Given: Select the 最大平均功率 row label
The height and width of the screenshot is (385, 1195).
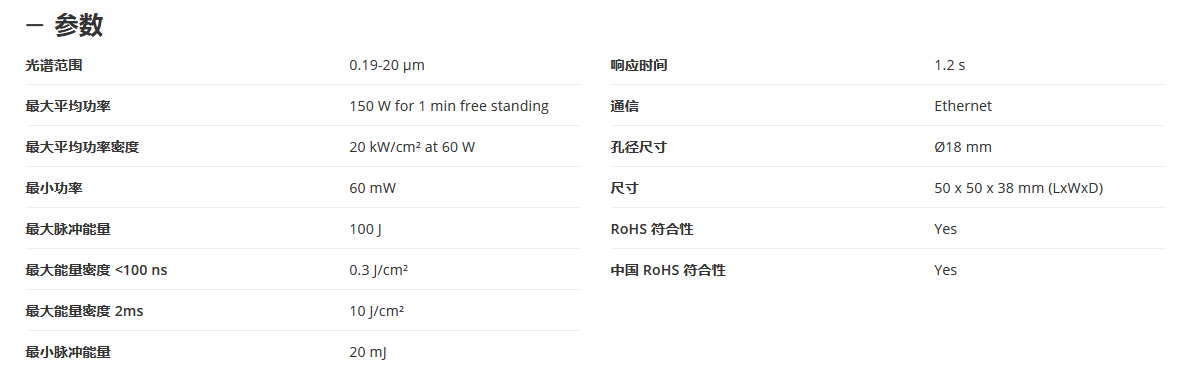Looking at the screenshot, I should [x=68, y=107].
